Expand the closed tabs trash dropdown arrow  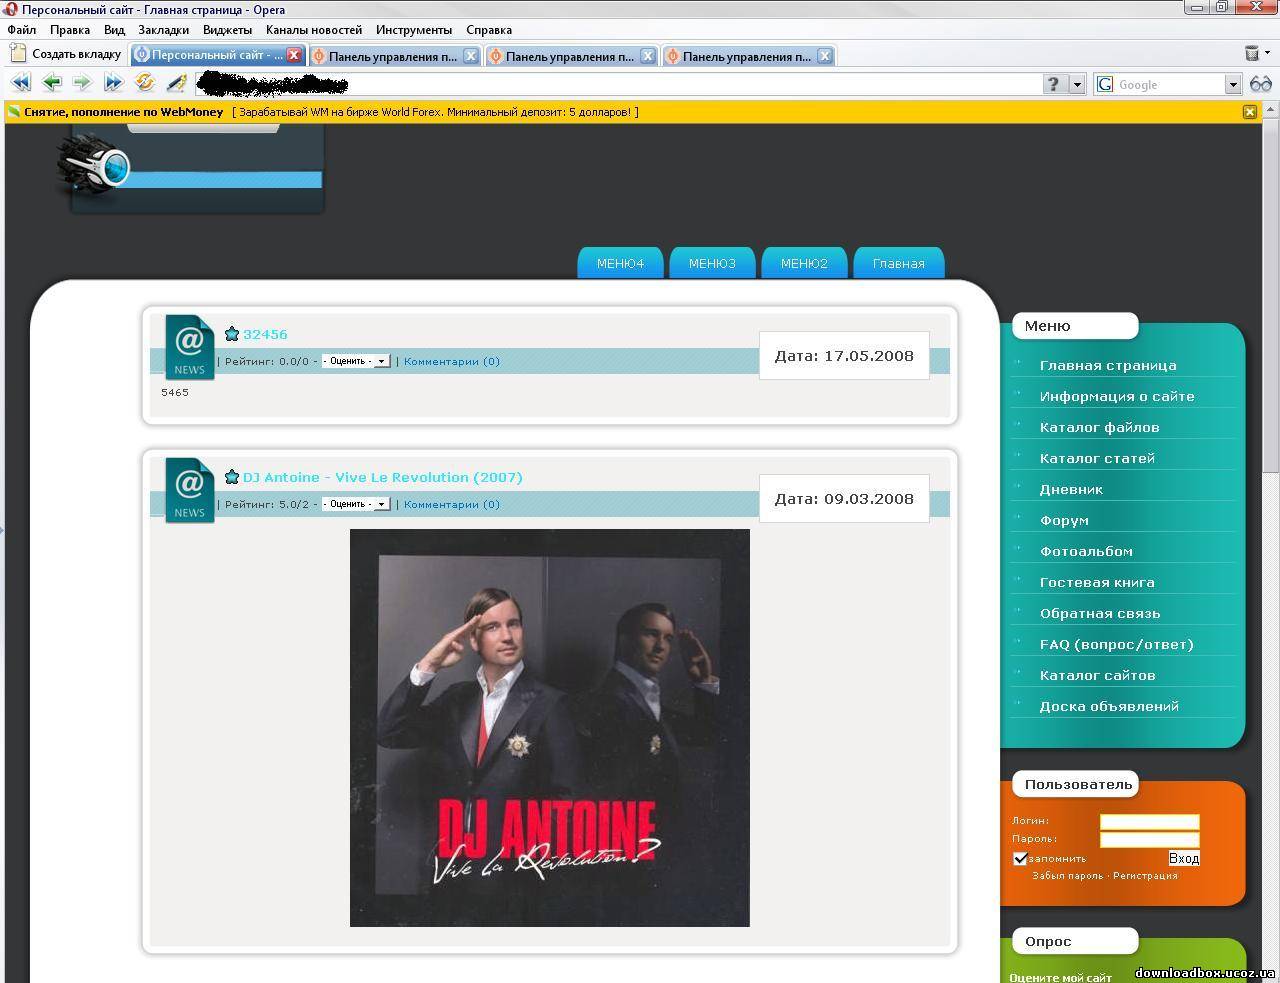point(1266,53)
